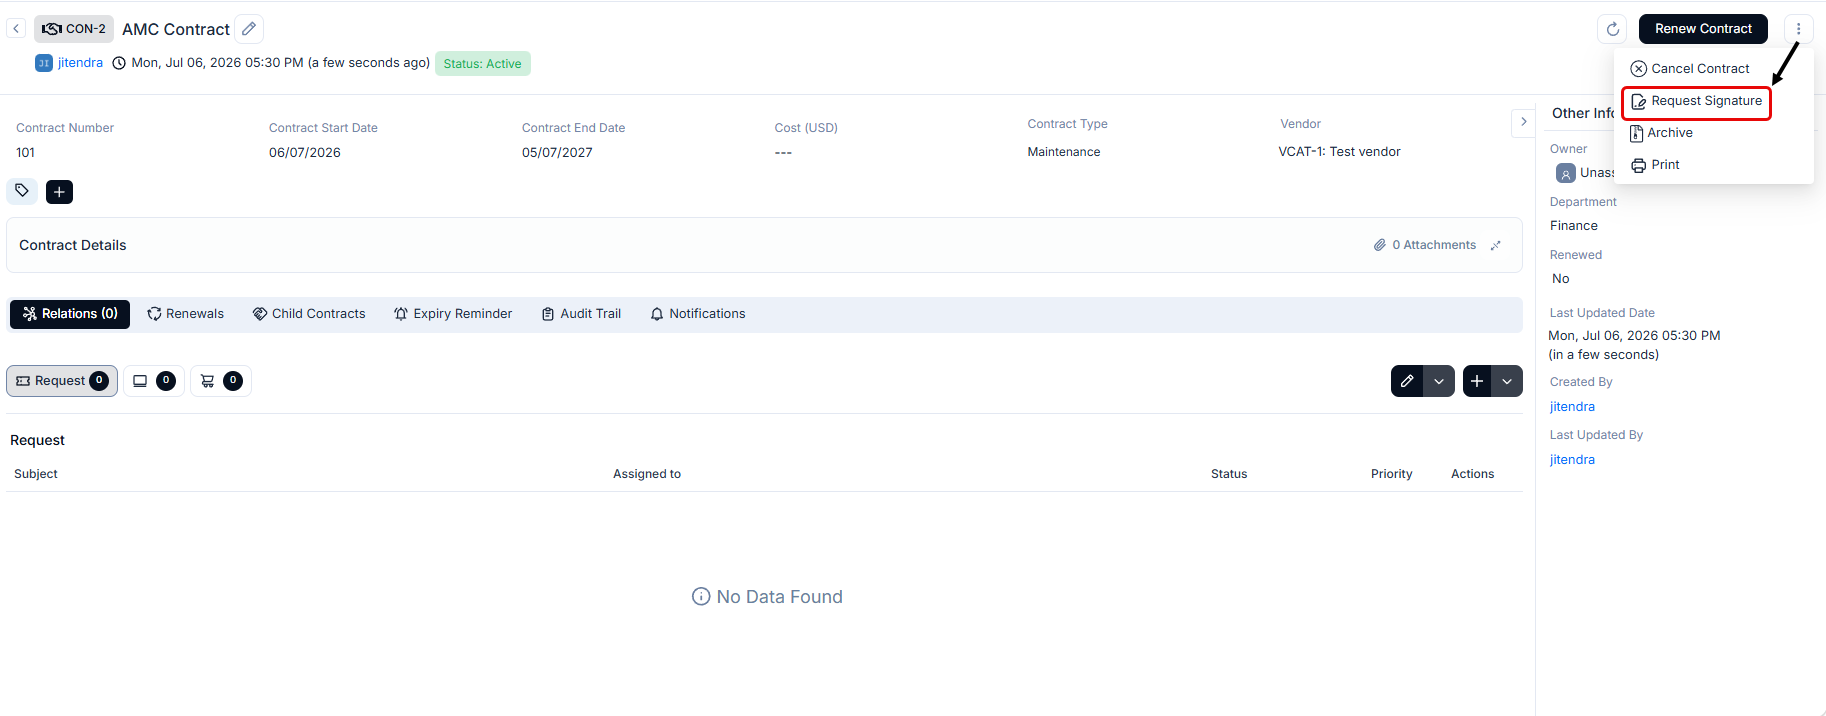Click the Contract Details heading

[x=73, y=245]
